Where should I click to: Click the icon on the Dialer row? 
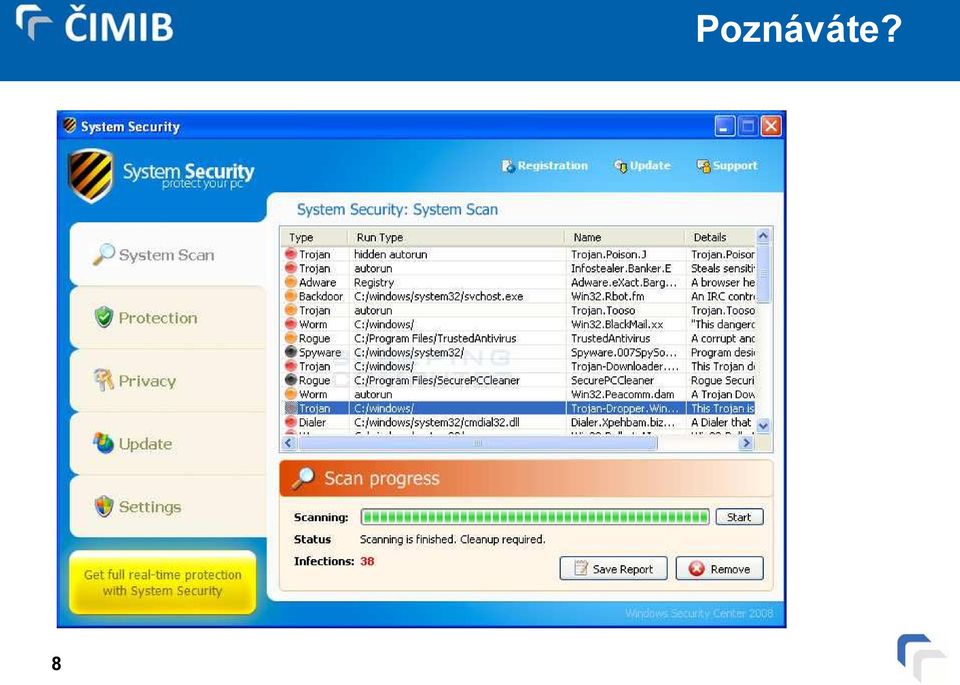point(291,422)
